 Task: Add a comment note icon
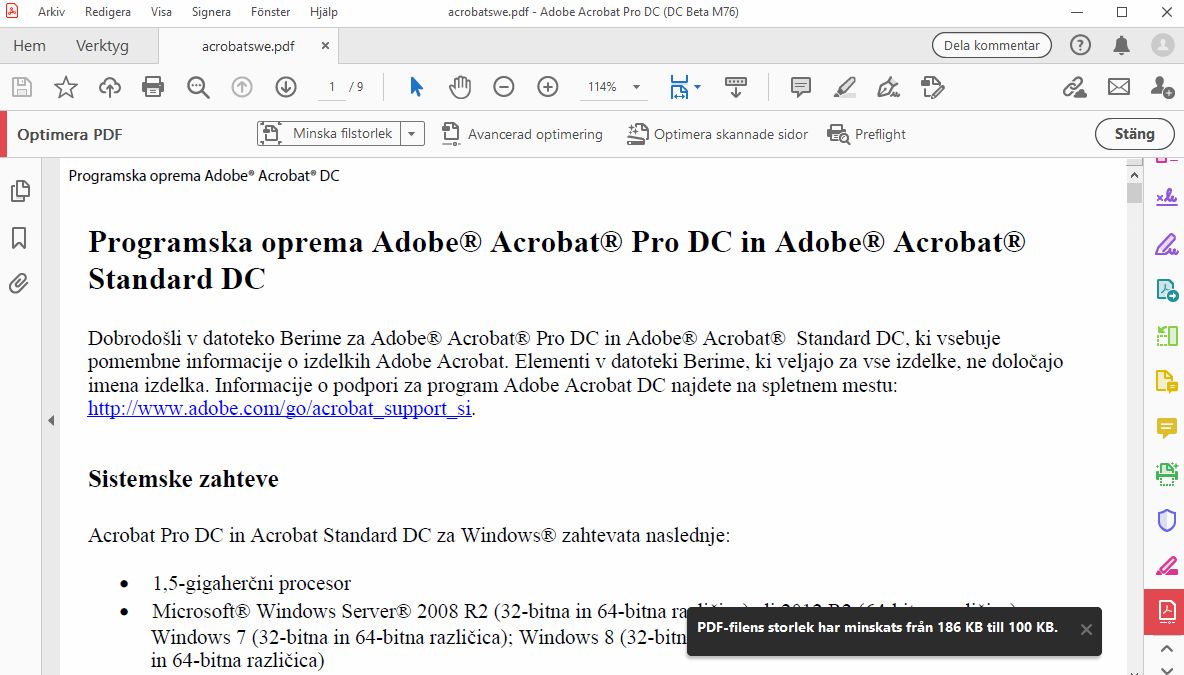point(800,88)
